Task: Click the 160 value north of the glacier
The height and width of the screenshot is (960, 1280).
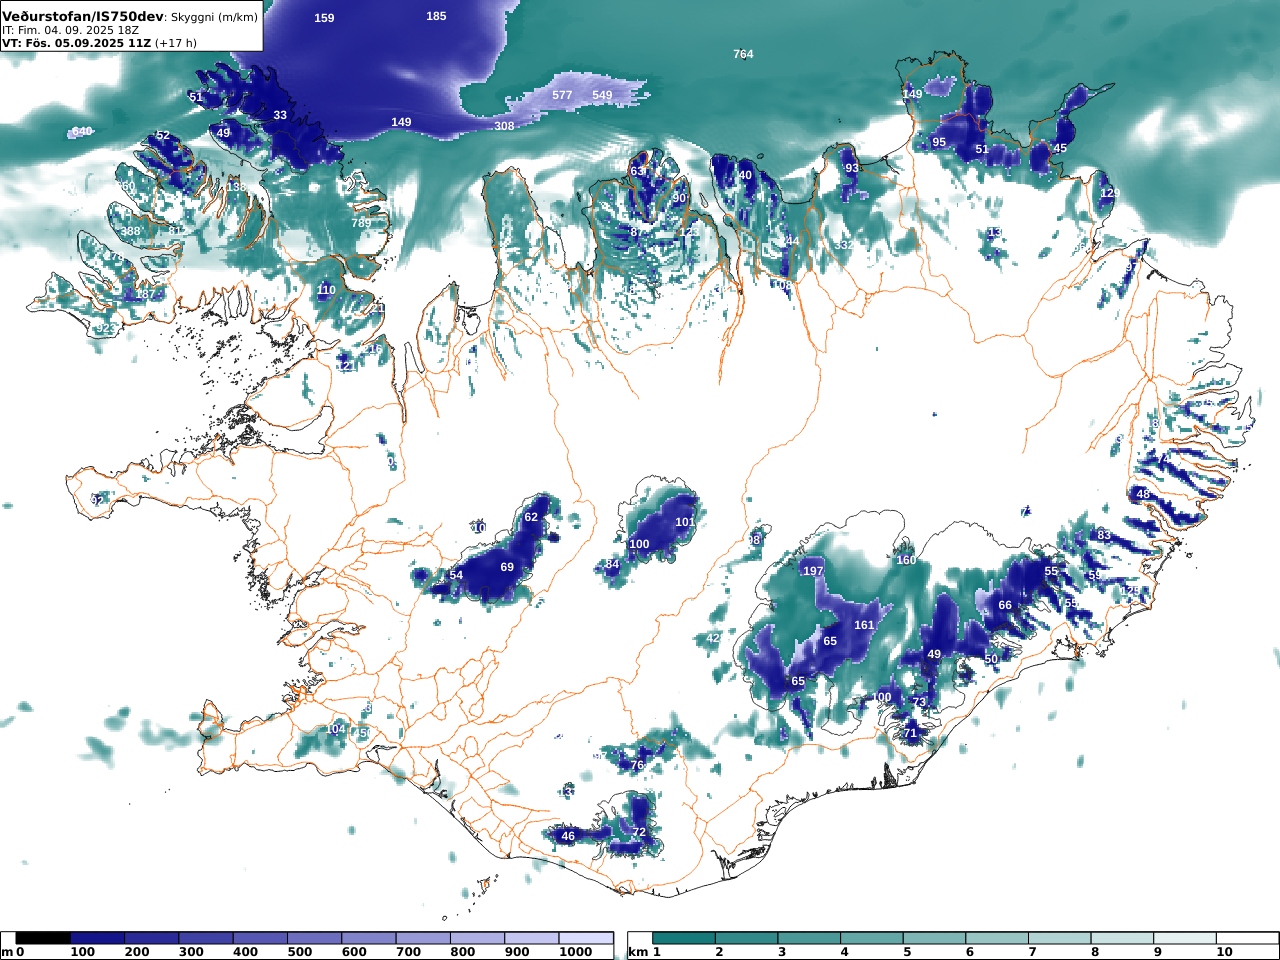Action: click(x=906, y=560)
